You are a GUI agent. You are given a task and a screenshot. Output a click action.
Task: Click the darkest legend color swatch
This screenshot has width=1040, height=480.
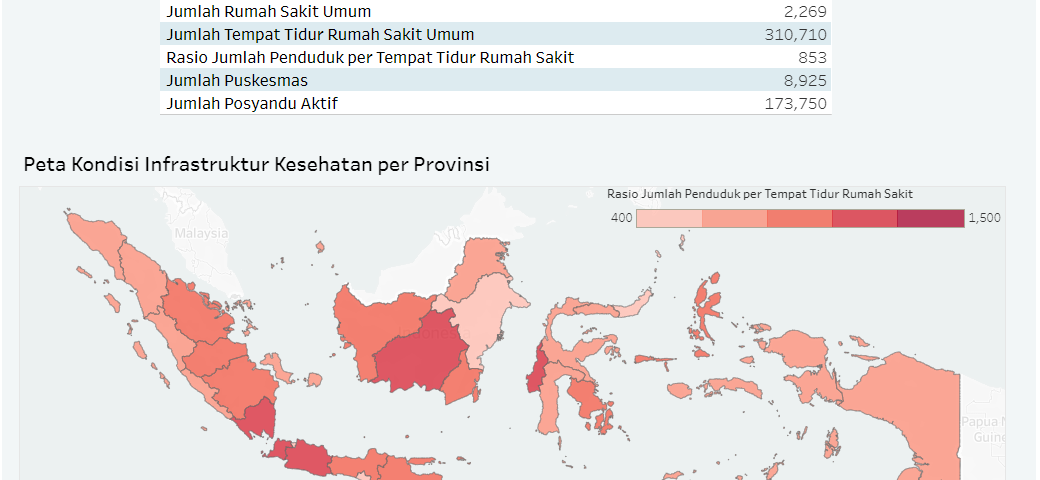(931, 219)
